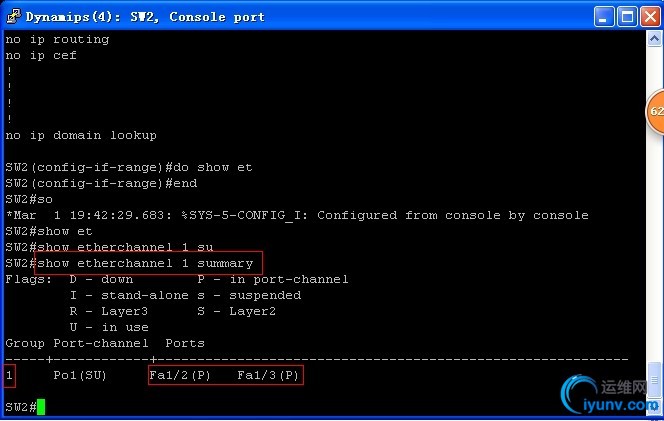This screenshot has height=421, width=664.
Task: Minimize the Dynamips SW2 console window
Action: tap(604, 17)
